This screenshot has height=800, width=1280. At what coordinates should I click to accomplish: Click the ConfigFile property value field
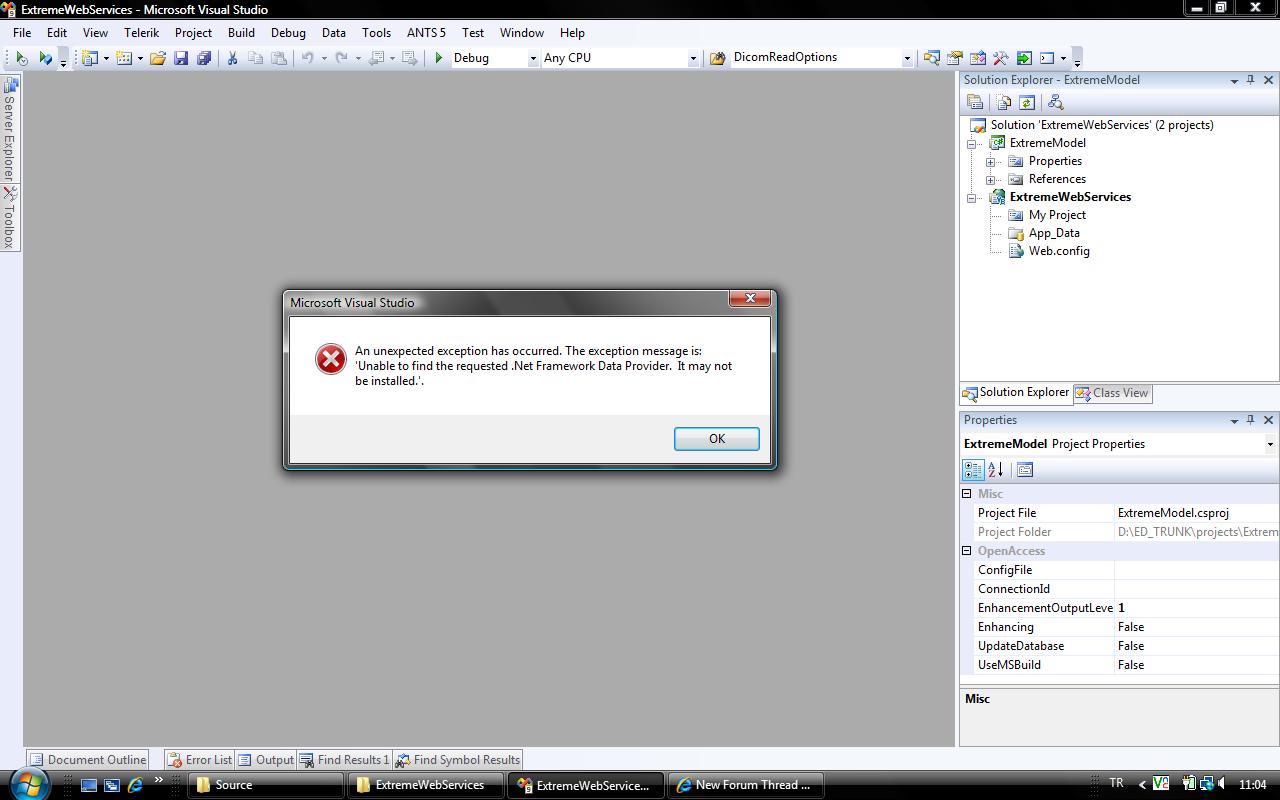coord(1196,570)
